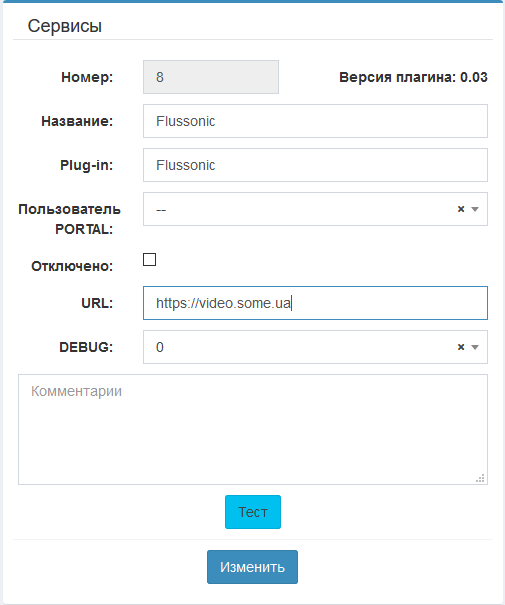Clear the DEBUG value with × icon
505x605 pixels.
click(461, 347)
